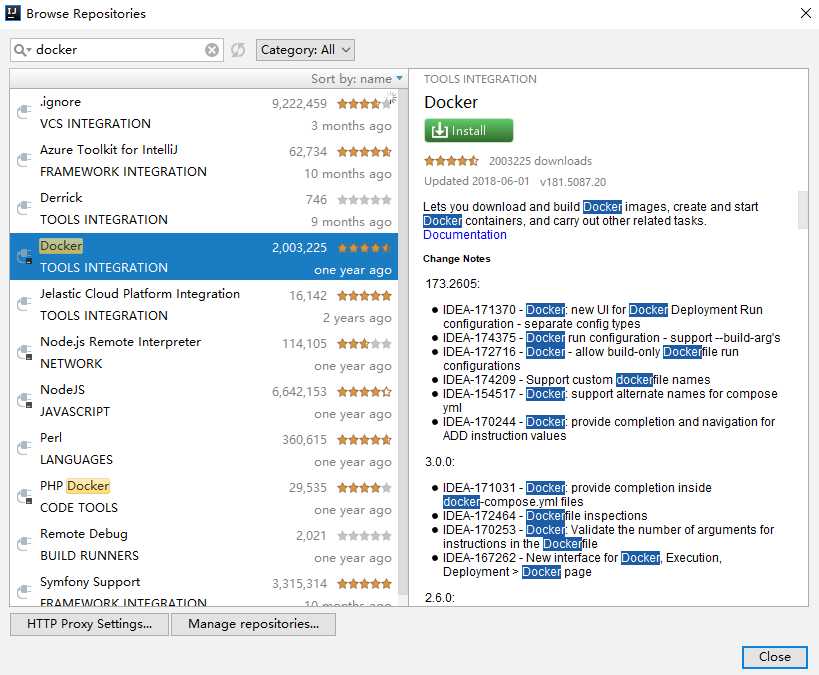Select Azure Toolkit for IntelliJ plugin
The height and width of the screenshot is (675, 819).
coord(109,150)
